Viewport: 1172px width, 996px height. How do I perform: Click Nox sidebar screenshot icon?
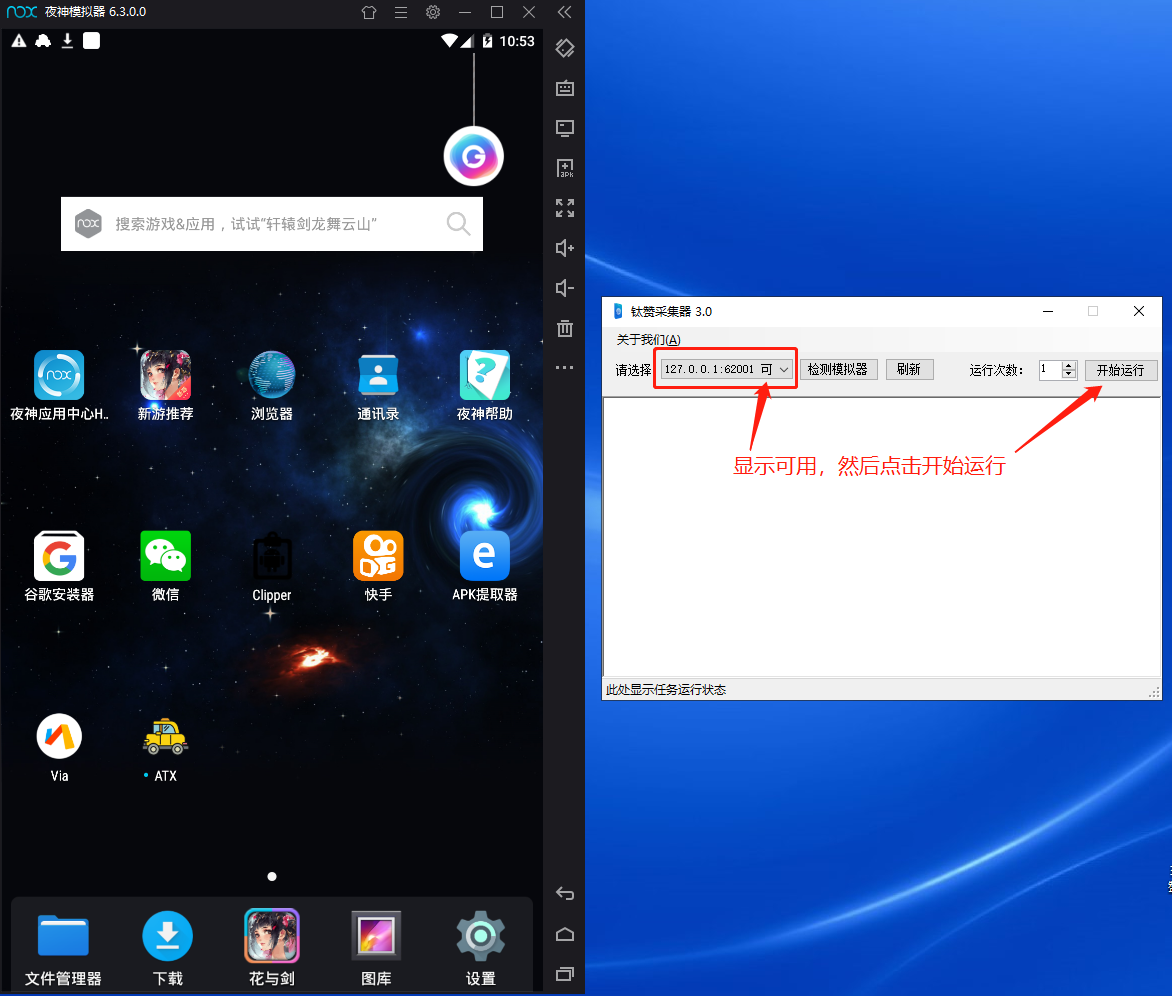565,128
